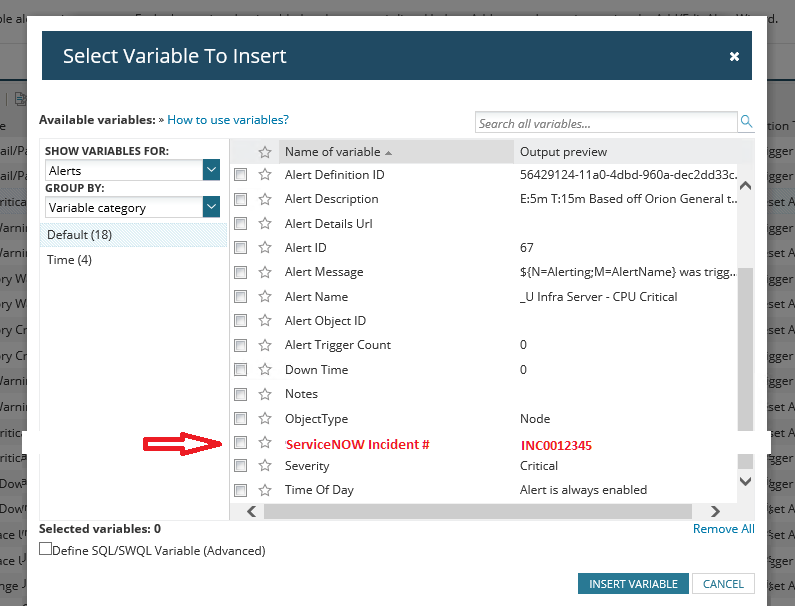Check the Notes checkbox
Image resolution: width=795 pixels, height=606 pixels.
click(x=240, y=394)
